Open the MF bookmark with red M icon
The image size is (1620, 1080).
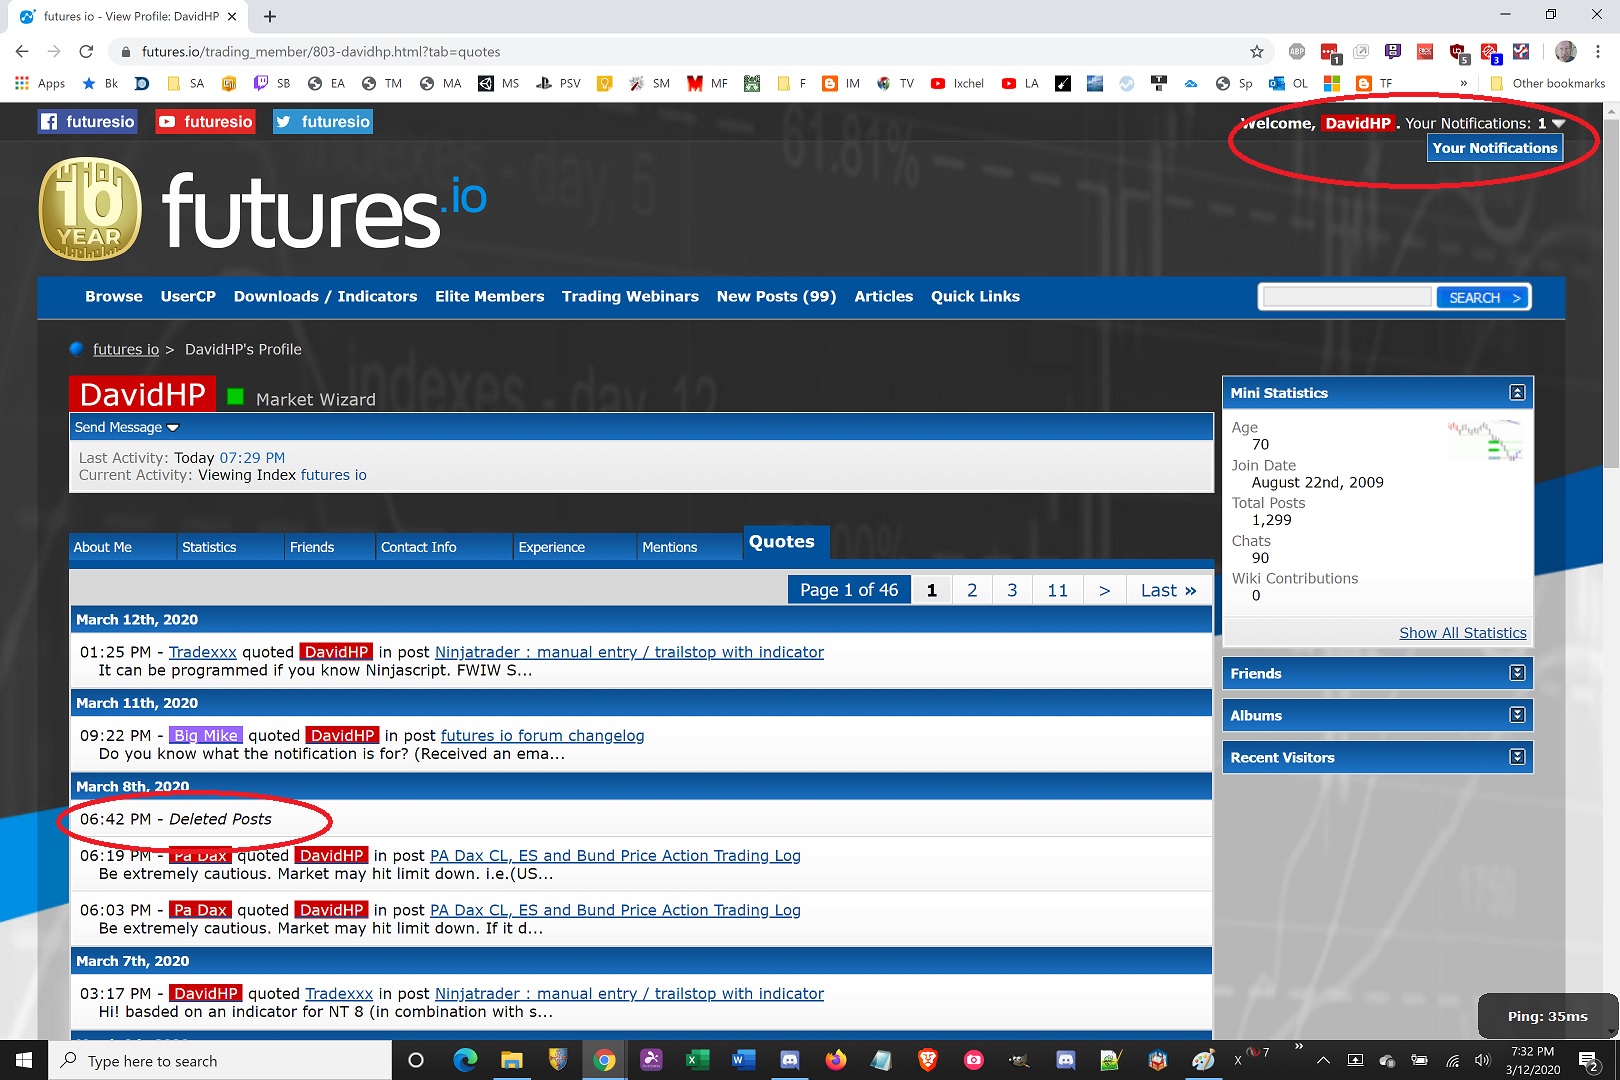tap(707, 83)
